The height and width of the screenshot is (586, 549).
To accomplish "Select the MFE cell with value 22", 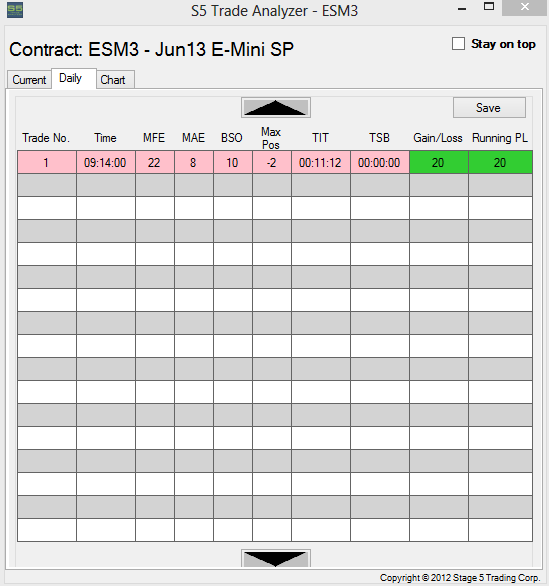I will [x=155, y=162].
